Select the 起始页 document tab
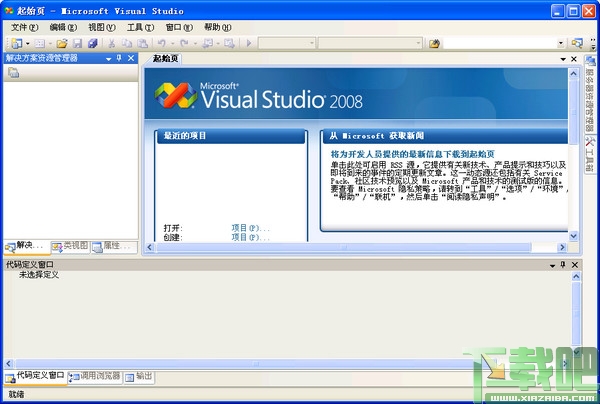The image size is (600, 404). click(x=166, y=59)
